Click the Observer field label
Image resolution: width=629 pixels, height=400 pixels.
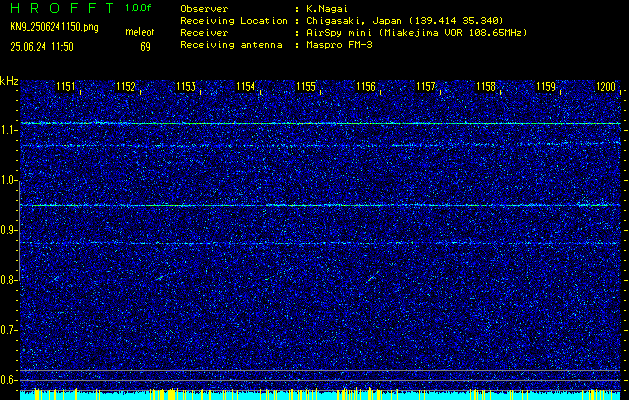point(204,9)
